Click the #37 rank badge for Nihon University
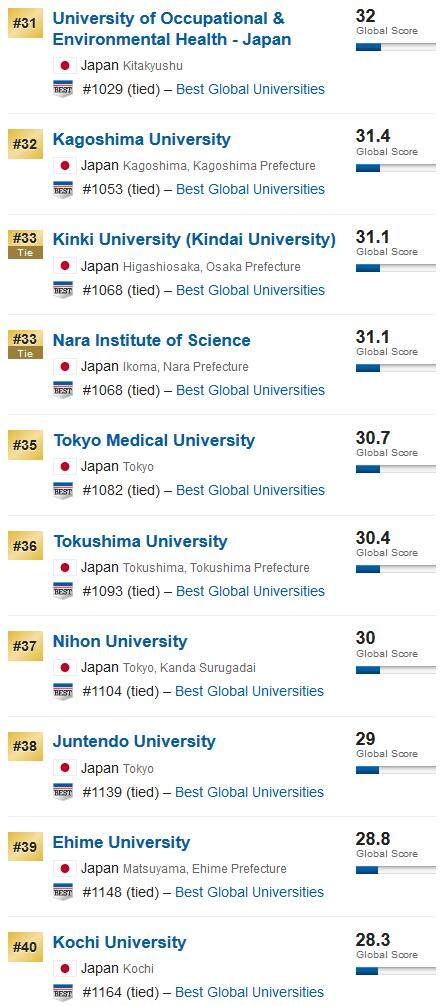This screenshot has height=1006, width=446. (x=25, y=647)
